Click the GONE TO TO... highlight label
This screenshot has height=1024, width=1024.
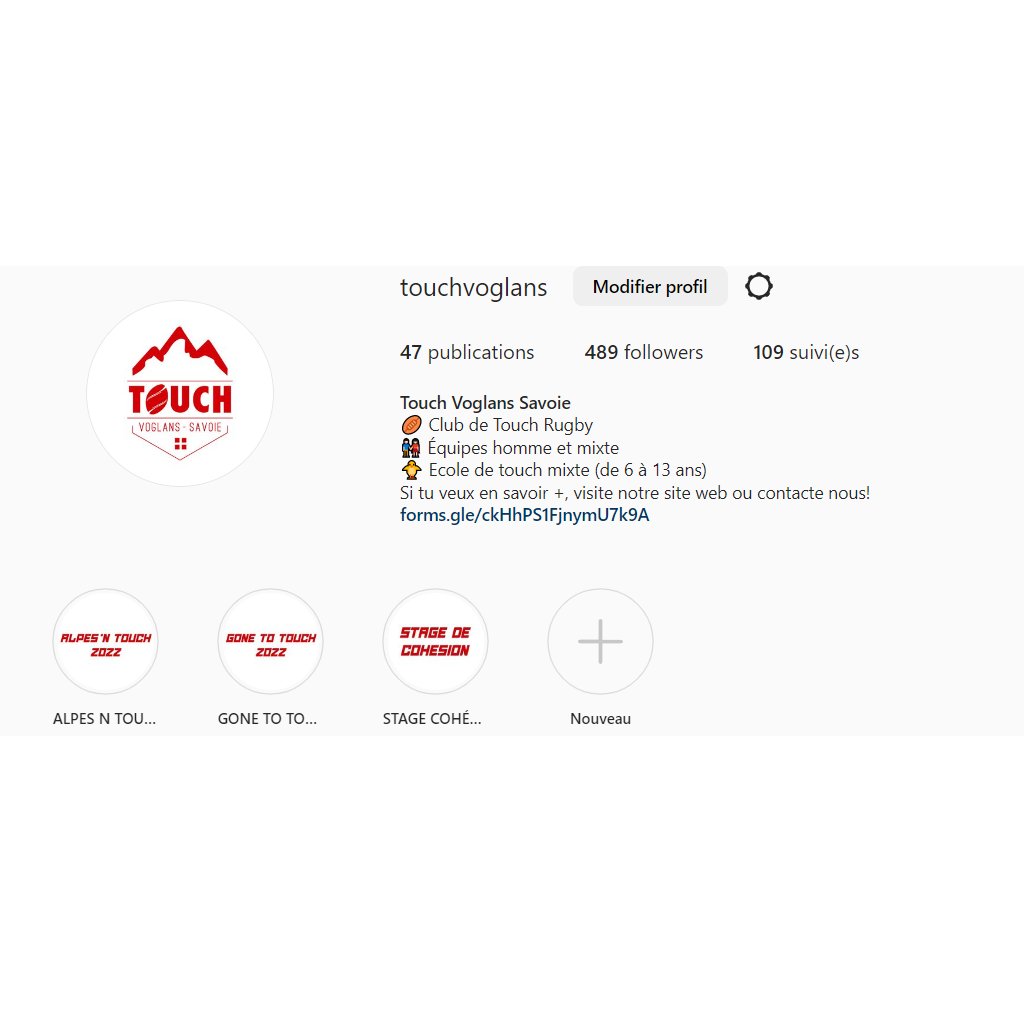267,718
